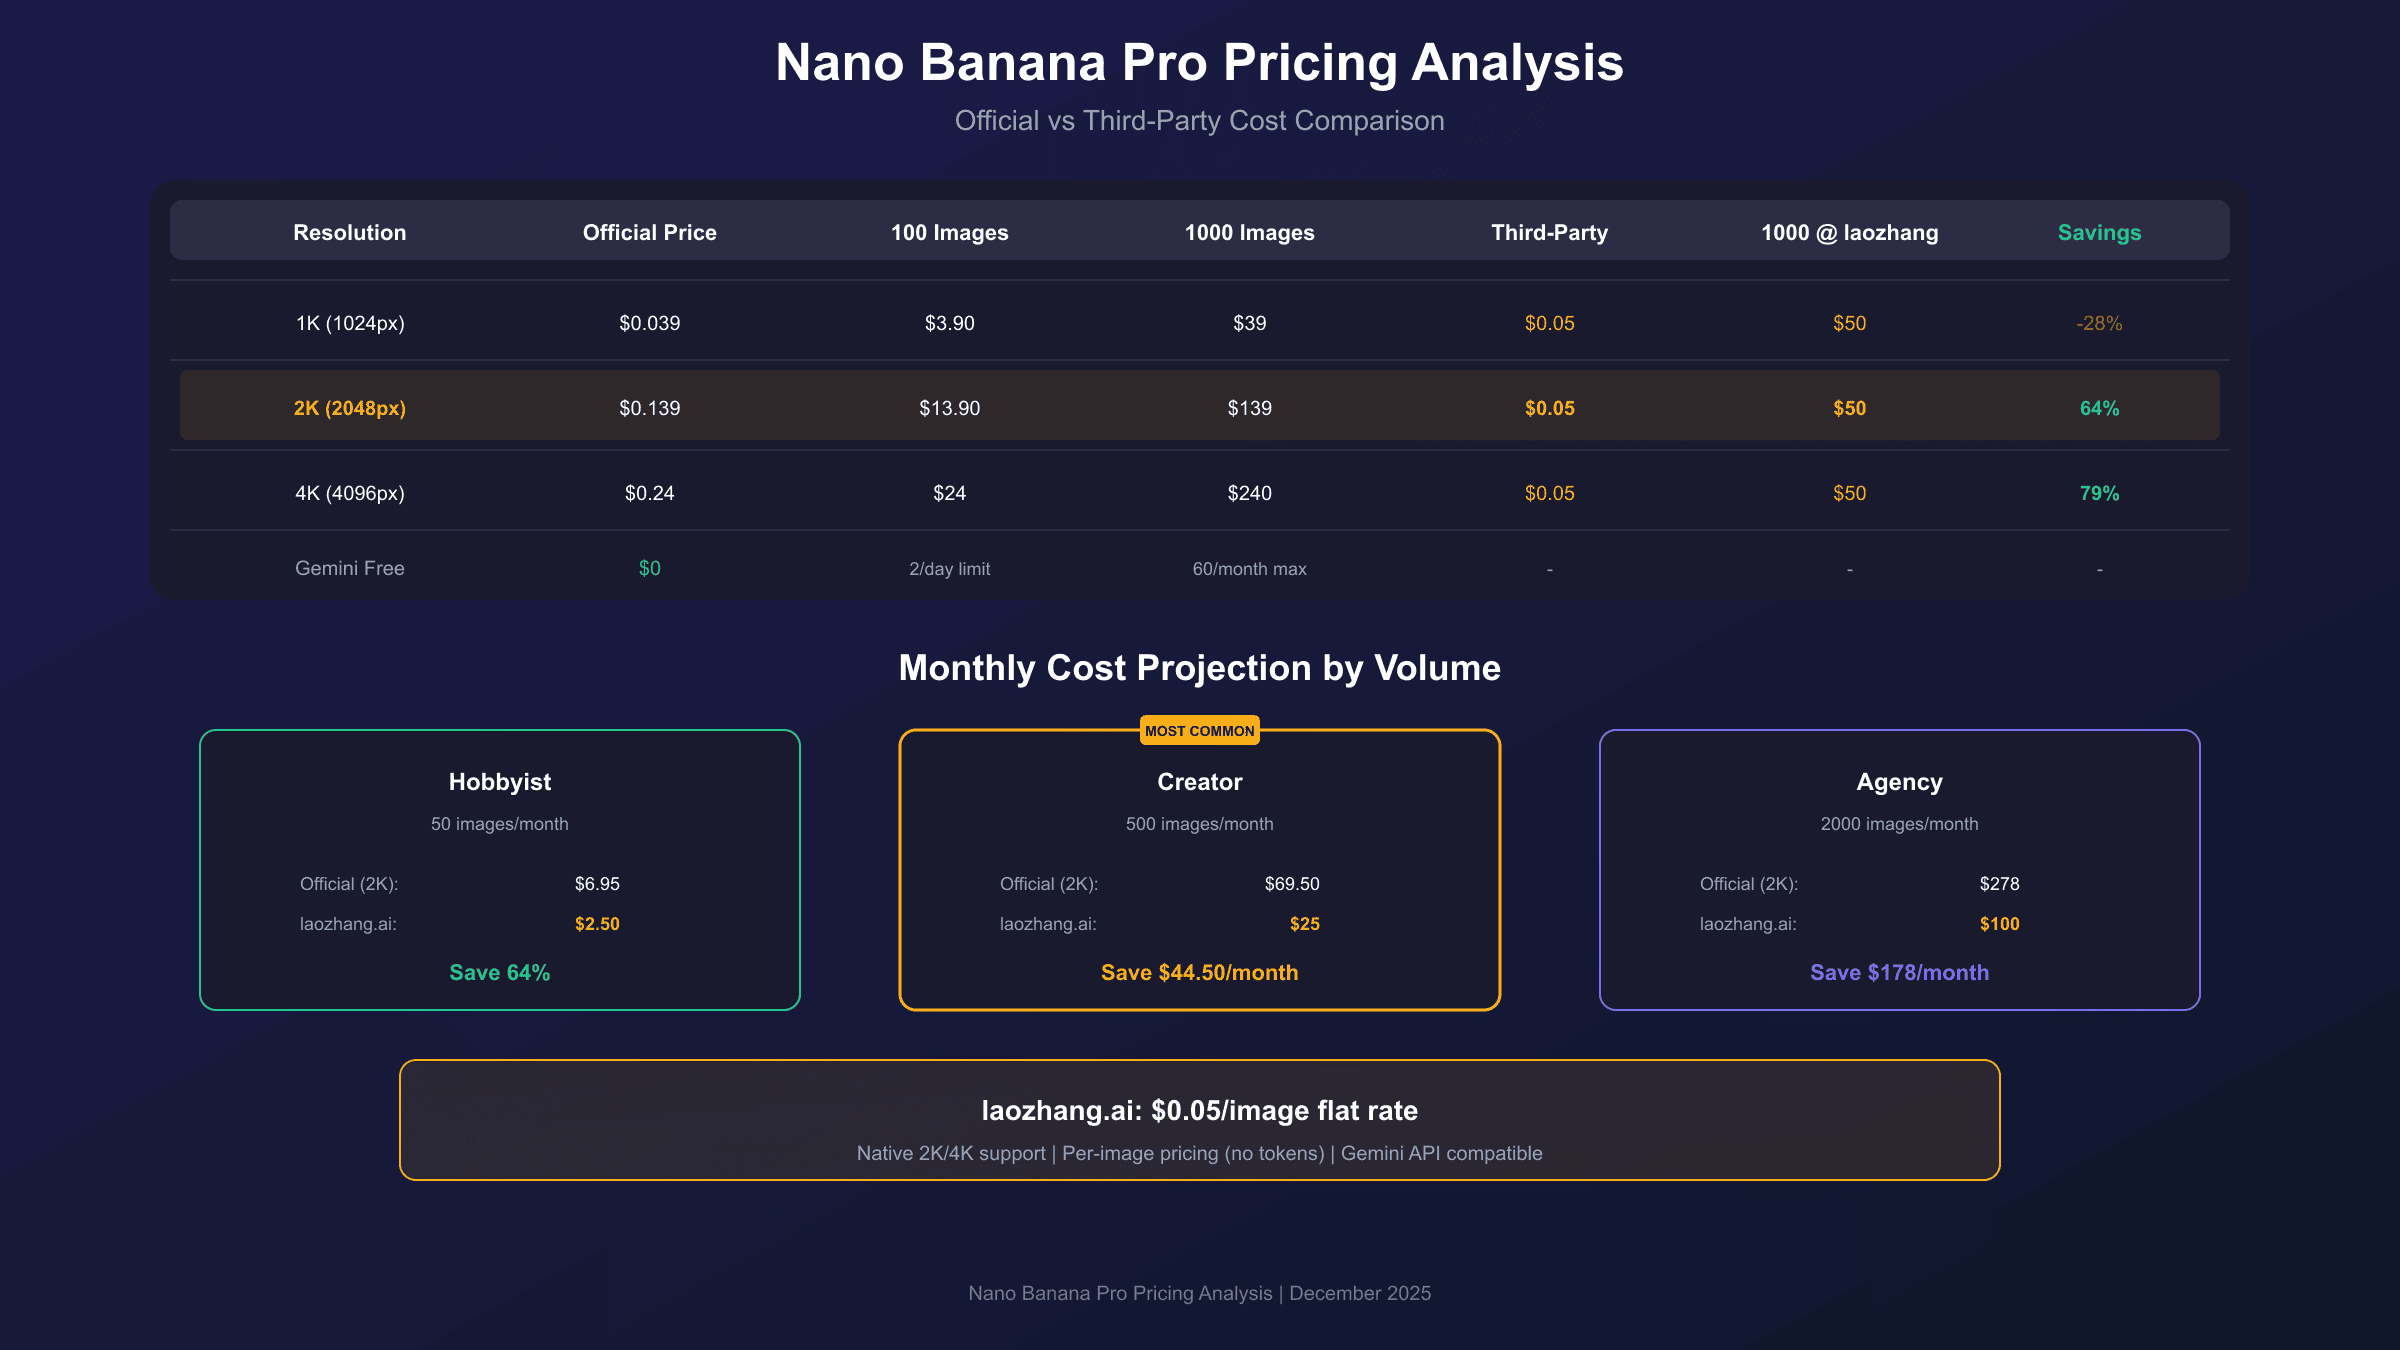
Task: Click the Official Price column header
Action: pyautogui.click(x=650, y=233)
